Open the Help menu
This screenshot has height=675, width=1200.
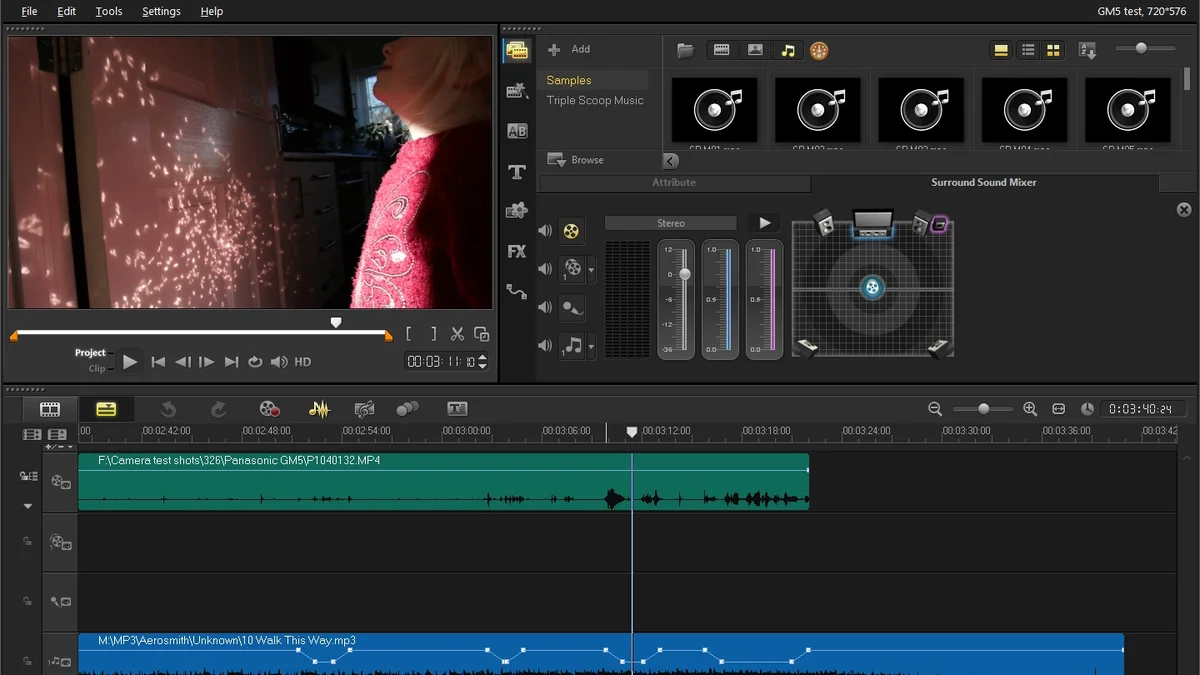point(212,11)
